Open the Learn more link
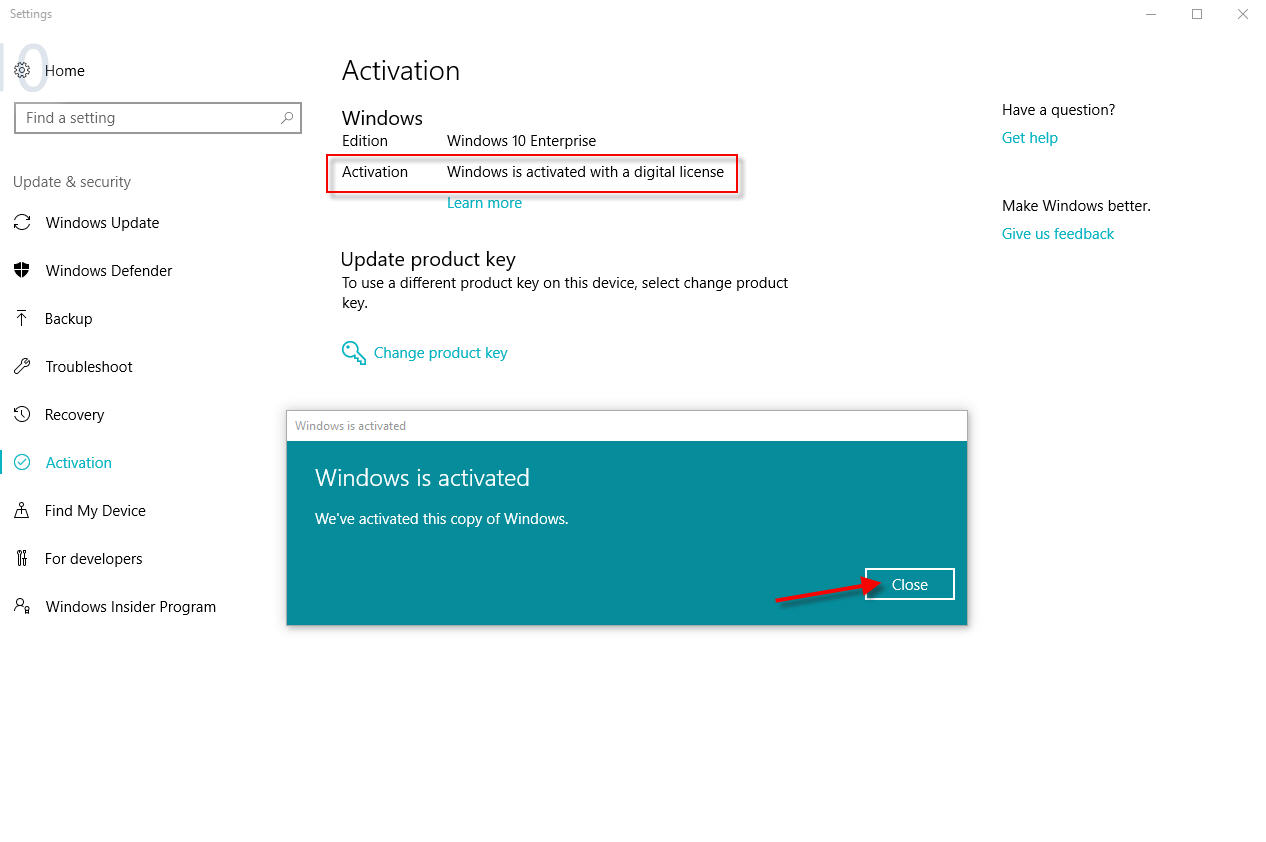Viewport: 1266px width, 842px height. (x=484, y=203)
